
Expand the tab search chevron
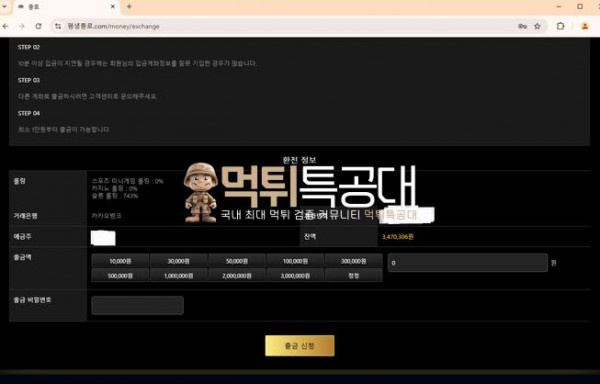[4, 7]
